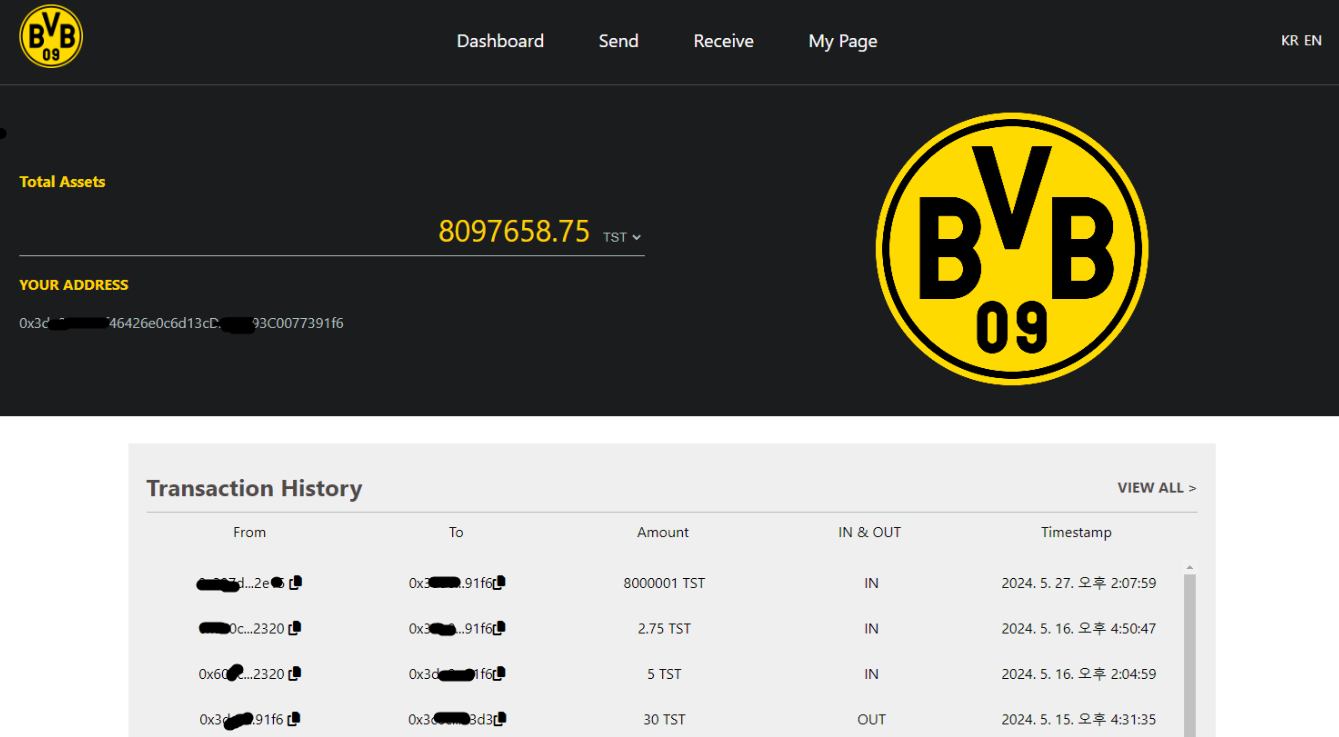Click VIEW ALL for transaction history
This screenshot has height=737, width=1339.
tap(1157, 488)
